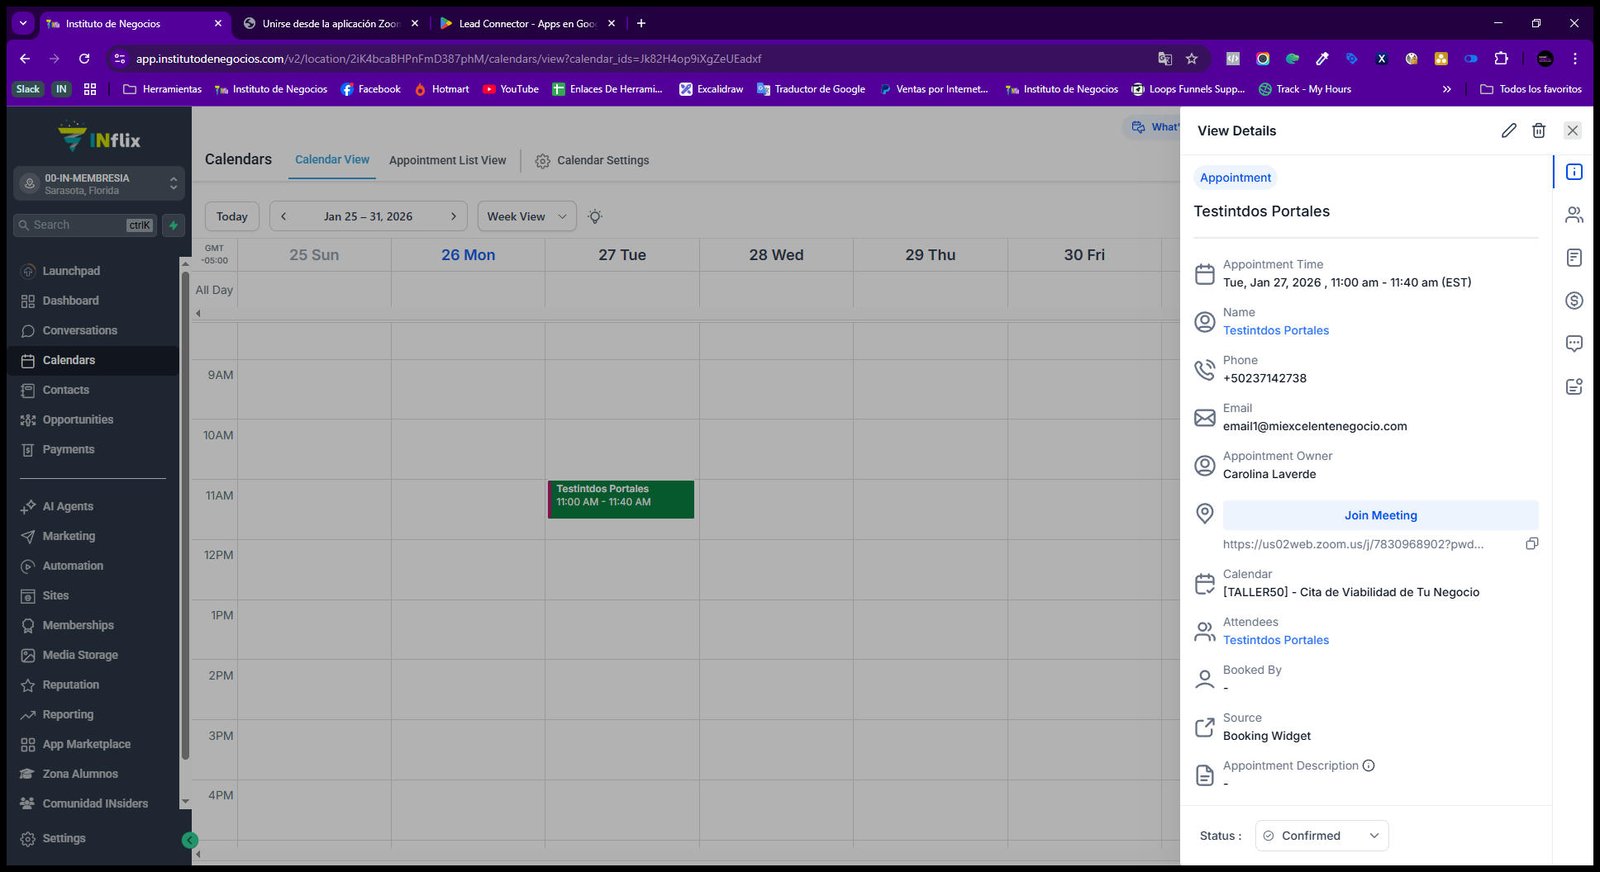Open the chat bubble icon in side rail

(1574, 344)
